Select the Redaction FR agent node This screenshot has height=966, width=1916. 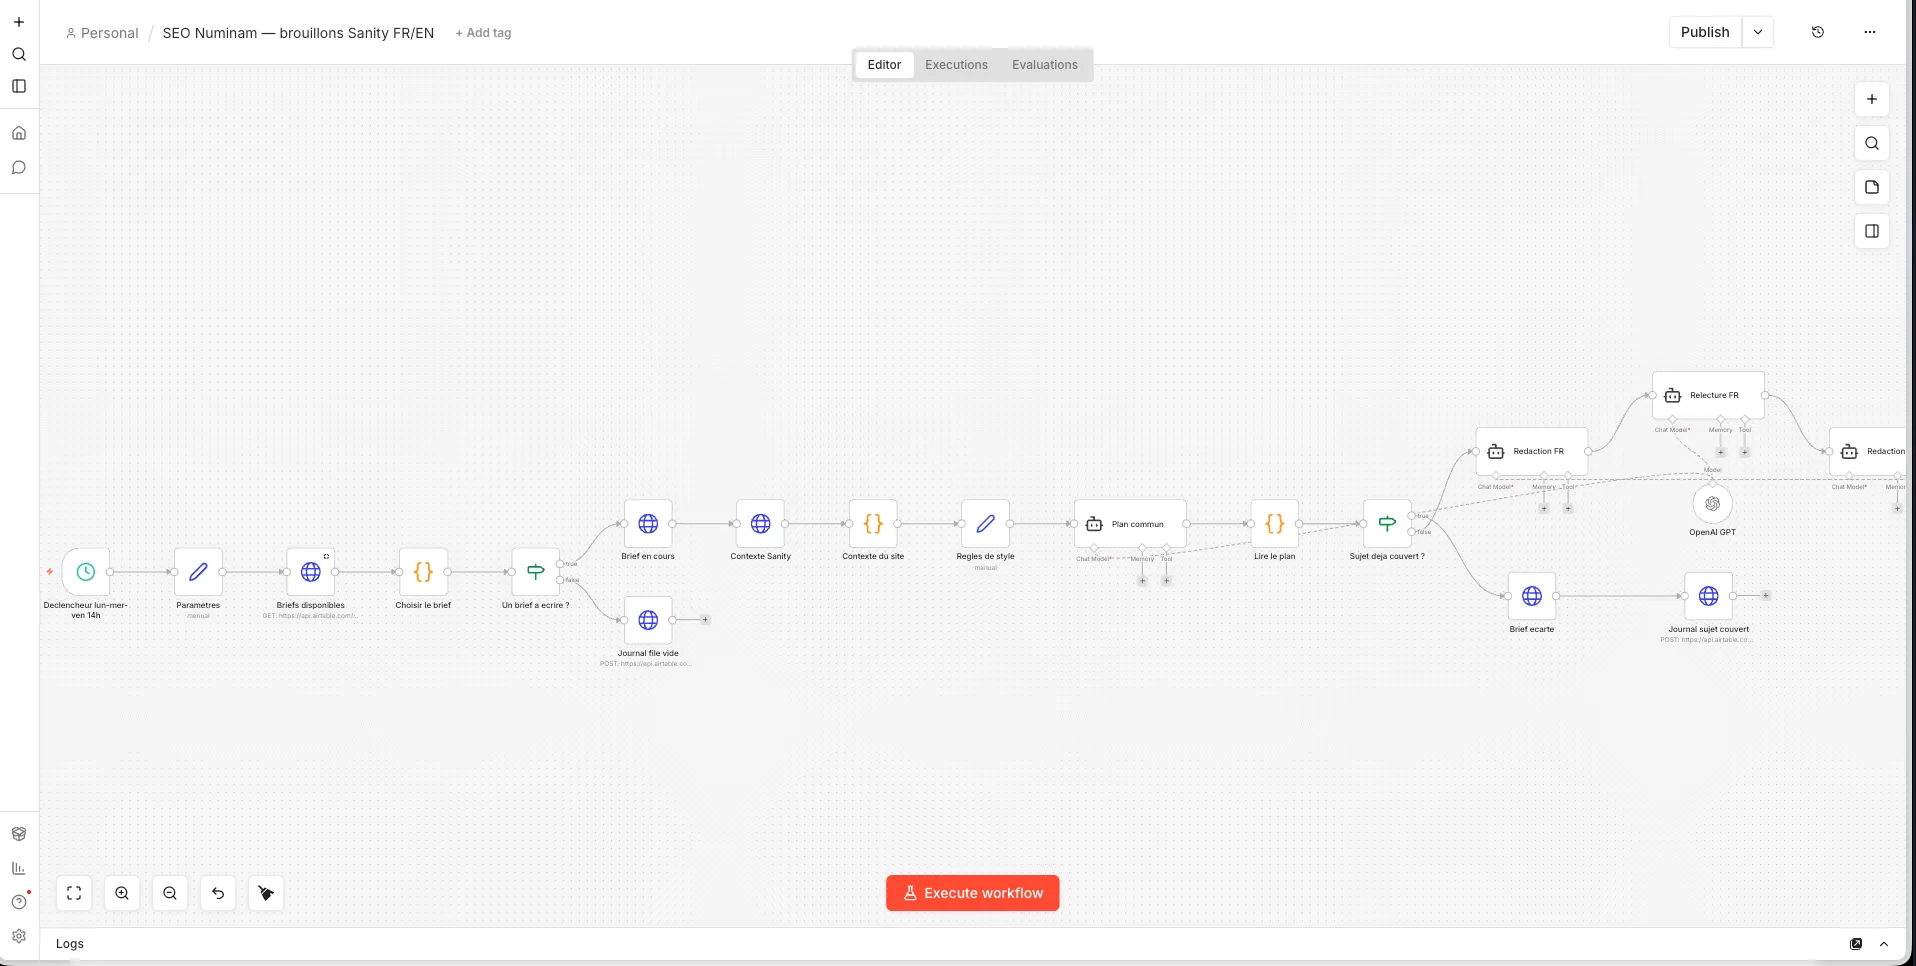click(1532, 451)
